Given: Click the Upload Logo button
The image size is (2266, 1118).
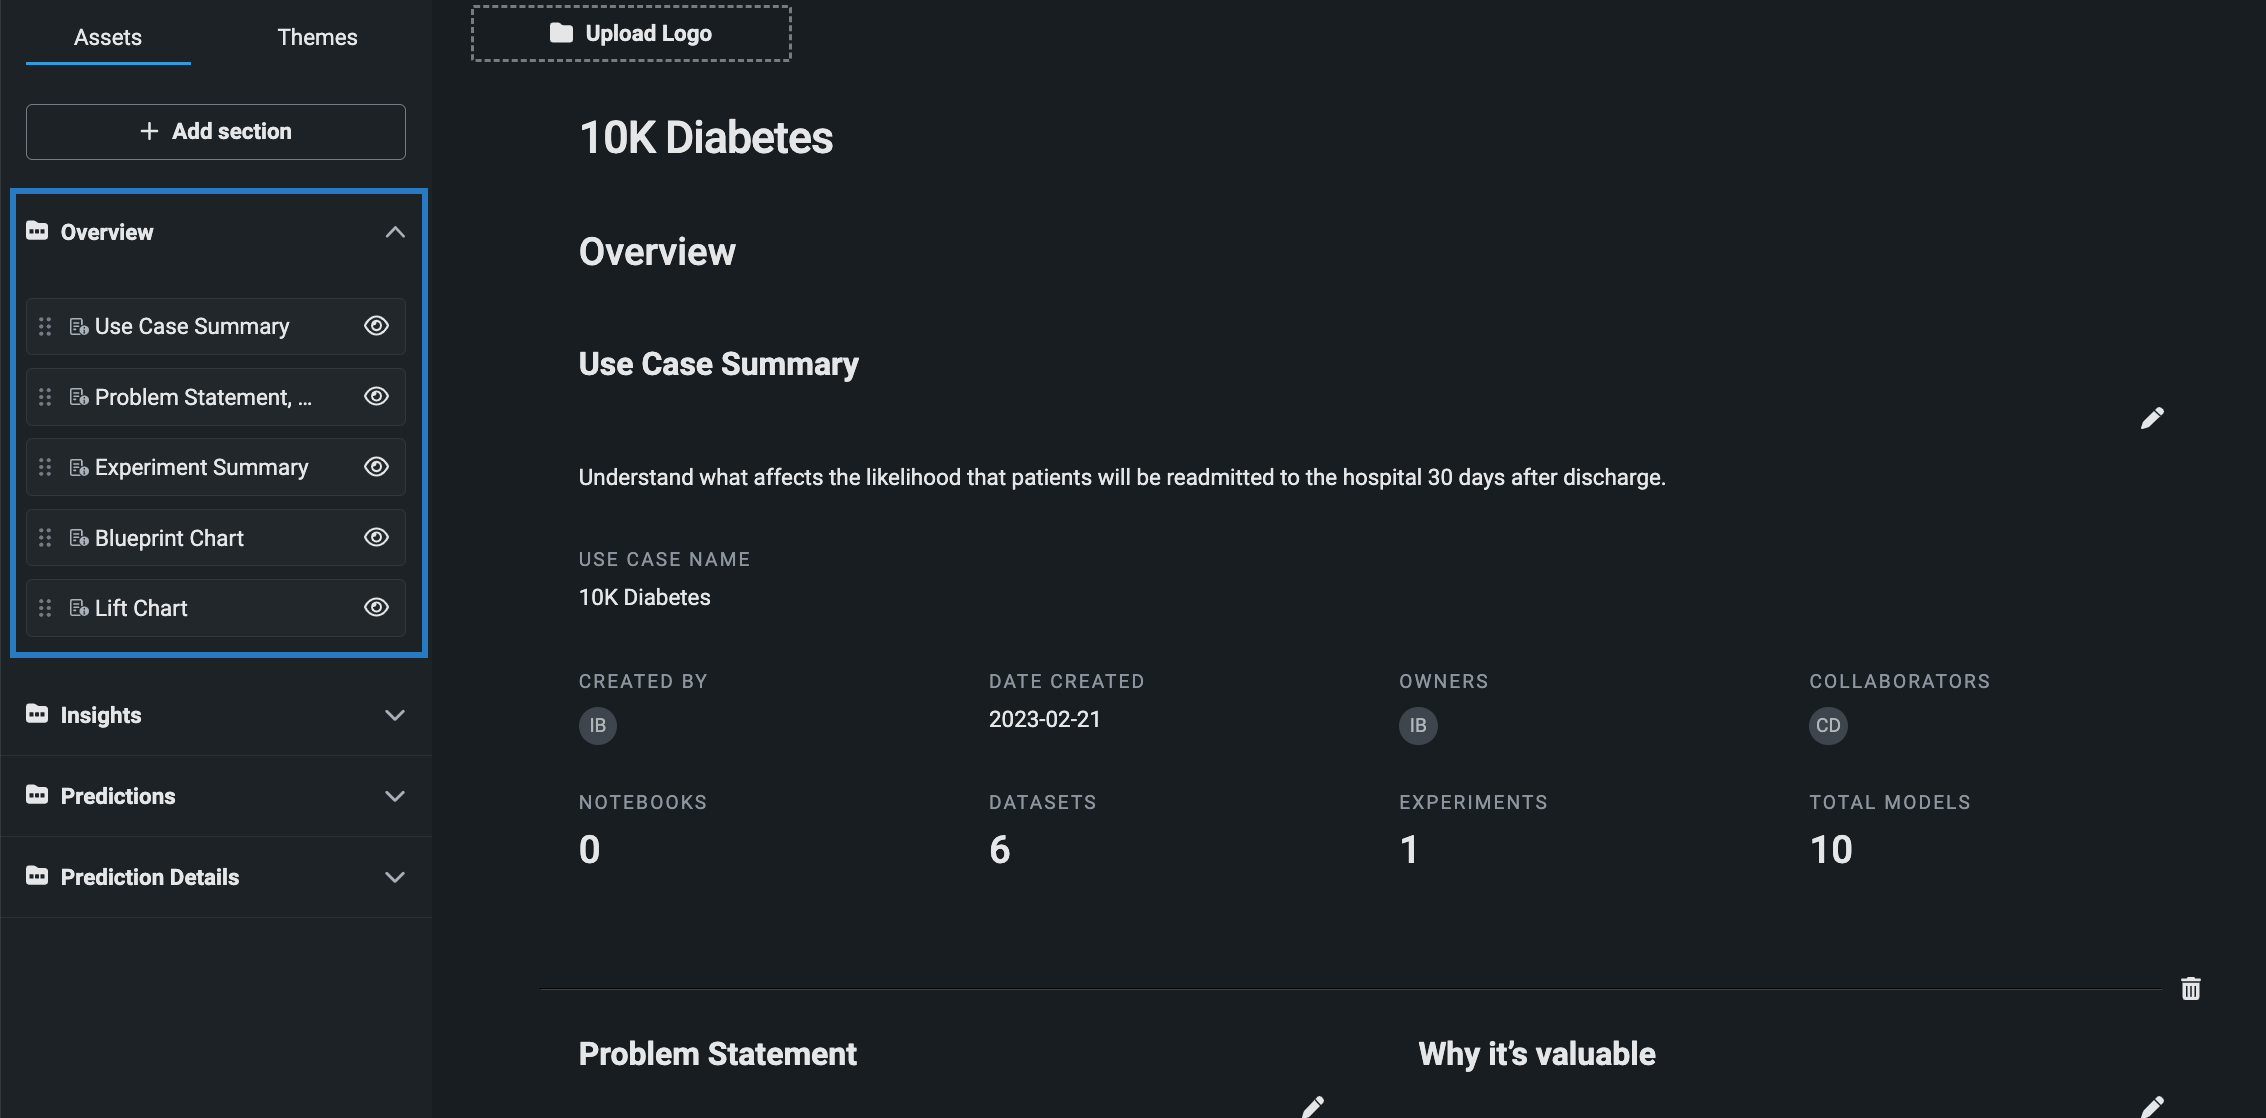Looking at the screenshot, I should [x=631, y=34].
